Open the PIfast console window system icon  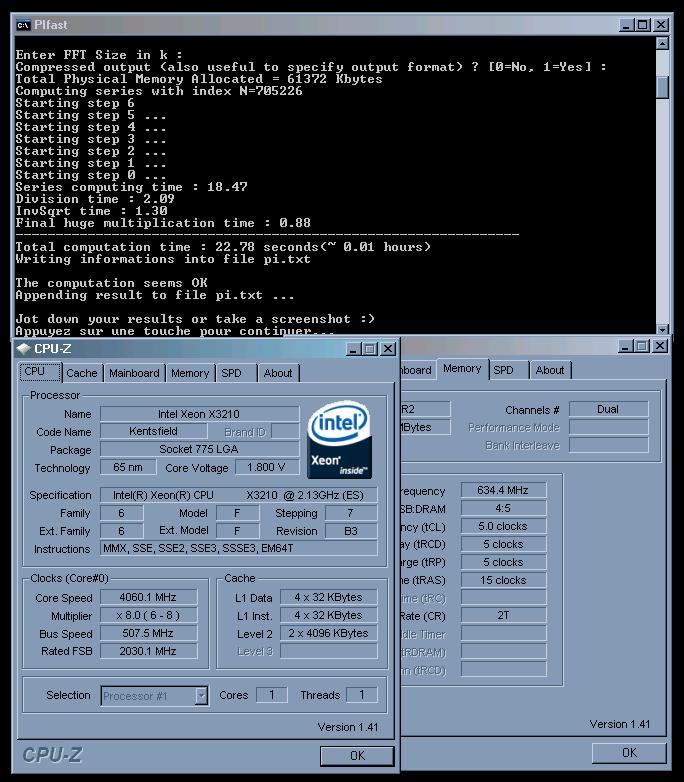coord(23,25)
